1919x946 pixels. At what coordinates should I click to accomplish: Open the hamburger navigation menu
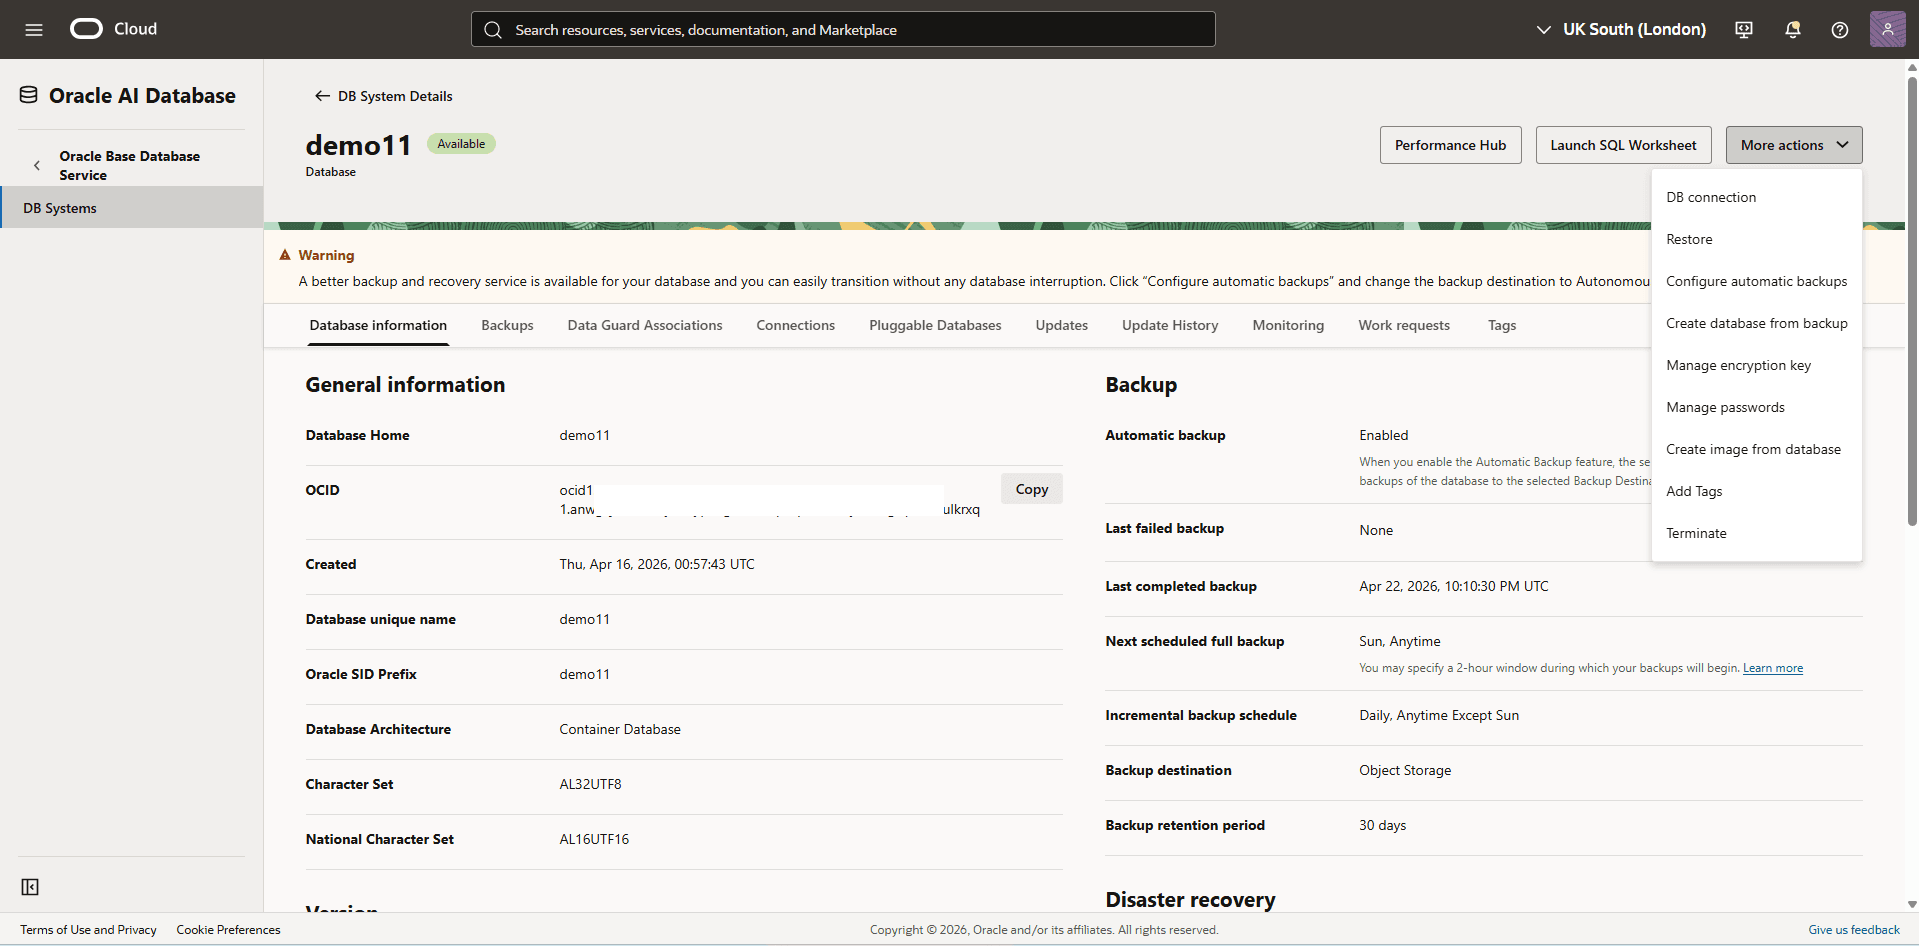(x=34, y=30)
